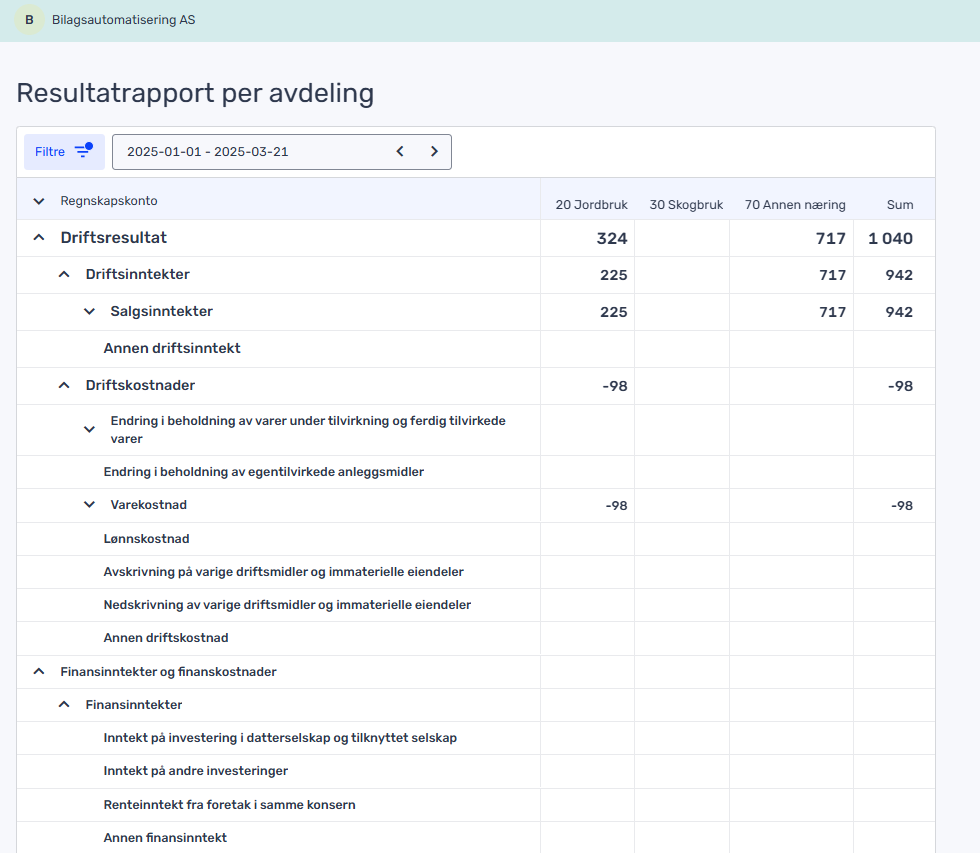Click Driftsinntekter value 225 under Jordbruk
The height and width of the screenshot is (853, 980).
614,275
